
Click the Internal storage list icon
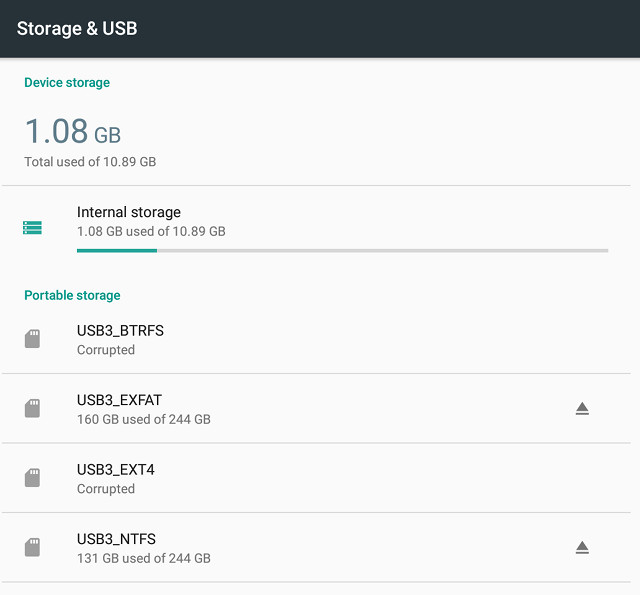[x=32, y=228]
